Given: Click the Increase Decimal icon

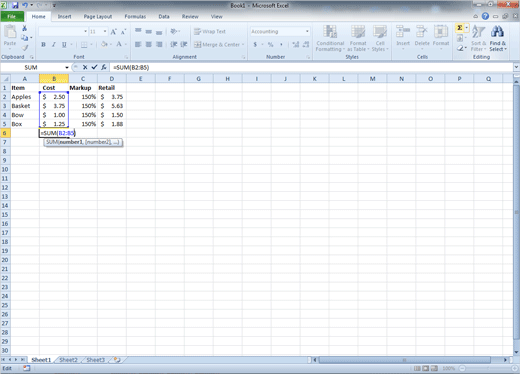Looking at the screenshot, I should [x=295, y=44].
